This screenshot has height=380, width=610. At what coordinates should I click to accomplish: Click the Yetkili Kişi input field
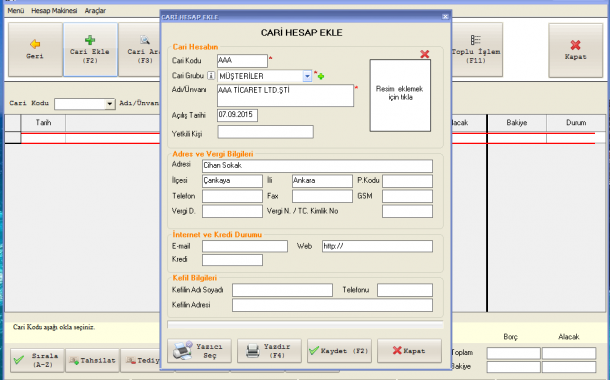pos(265,132)
